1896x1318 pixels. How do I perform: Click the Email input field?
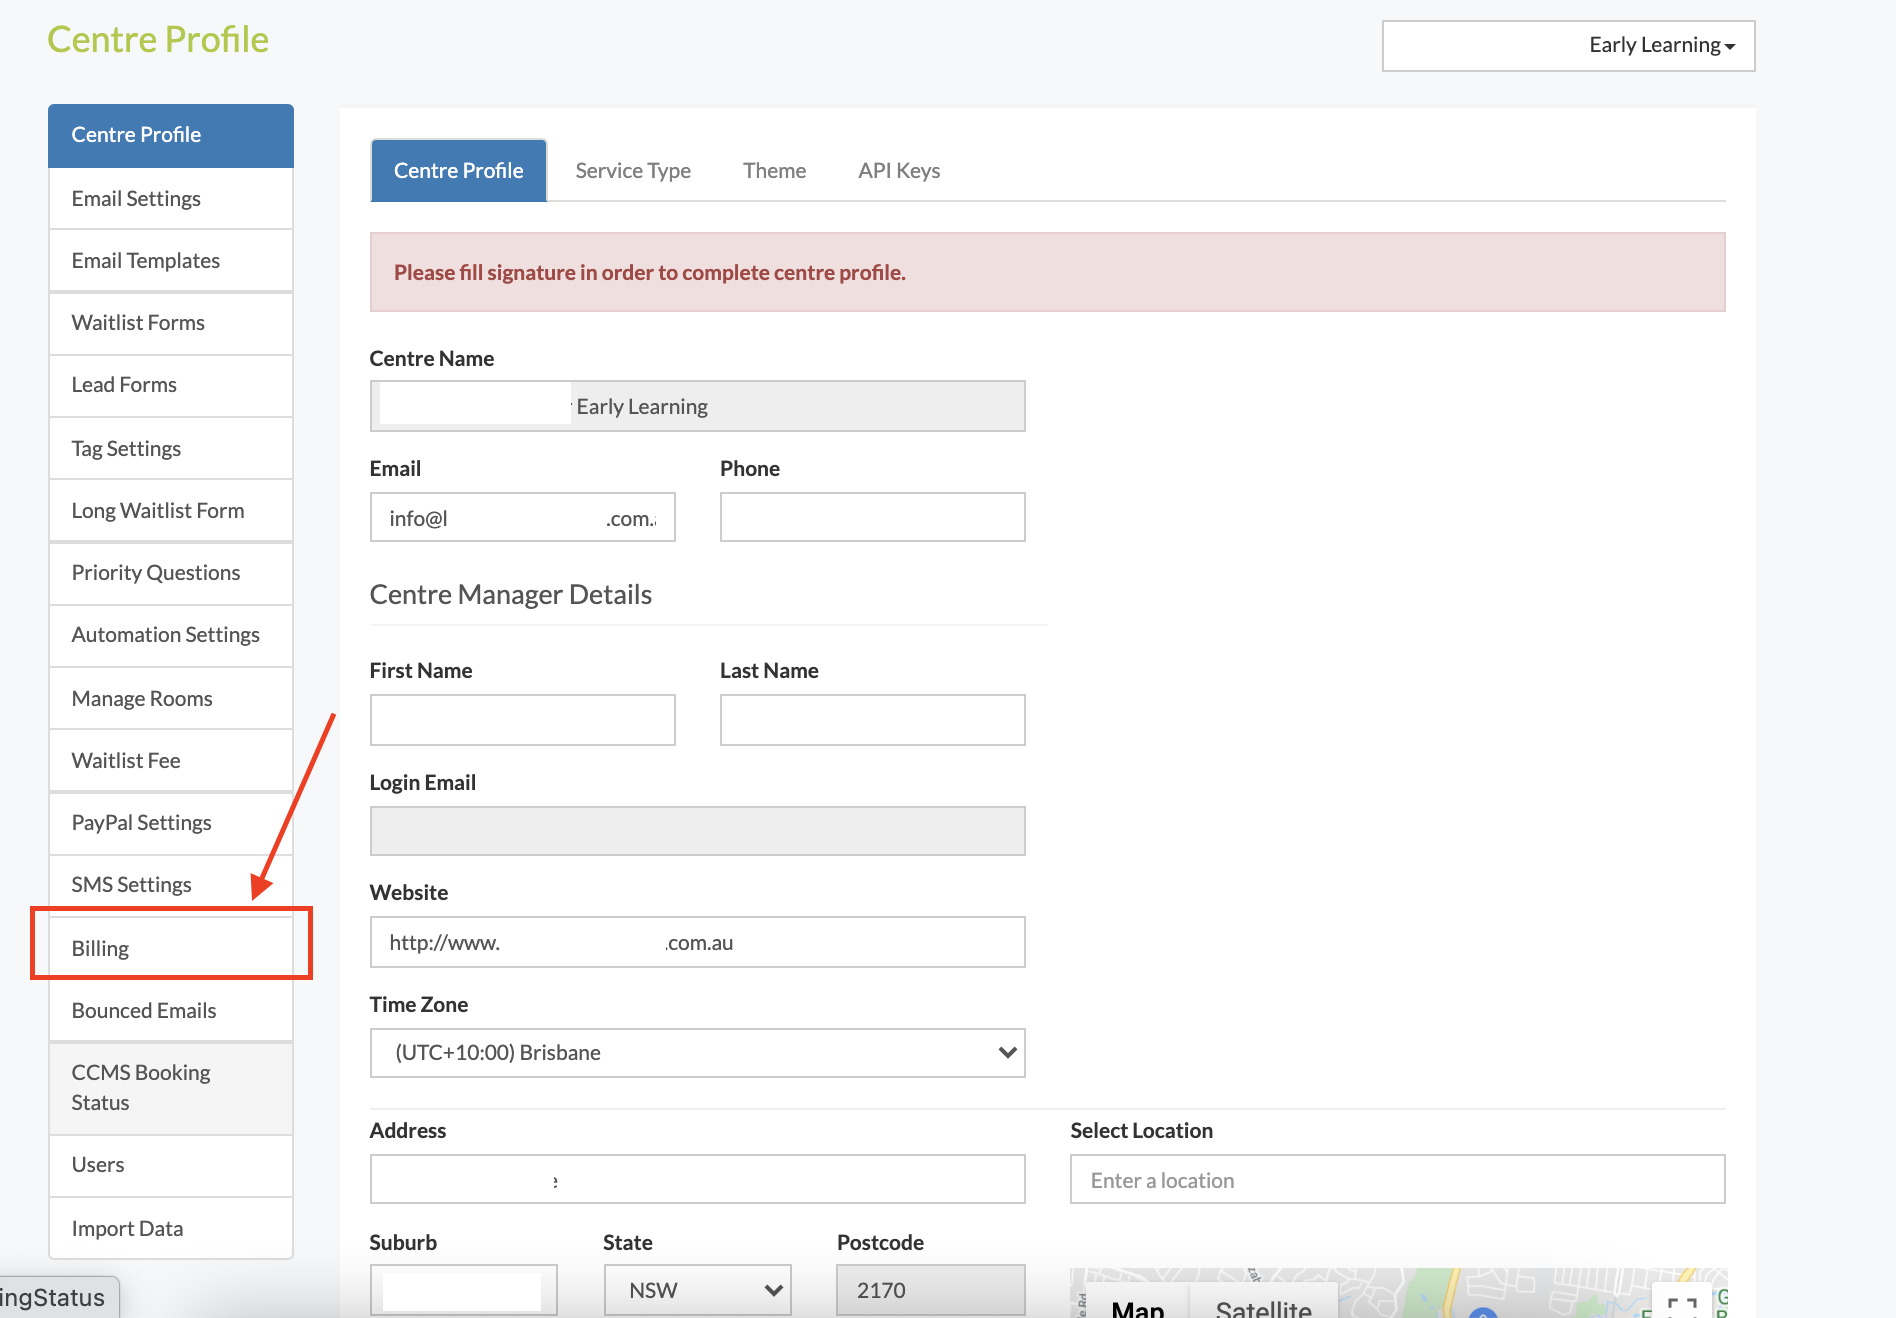(x=523, y=518)
